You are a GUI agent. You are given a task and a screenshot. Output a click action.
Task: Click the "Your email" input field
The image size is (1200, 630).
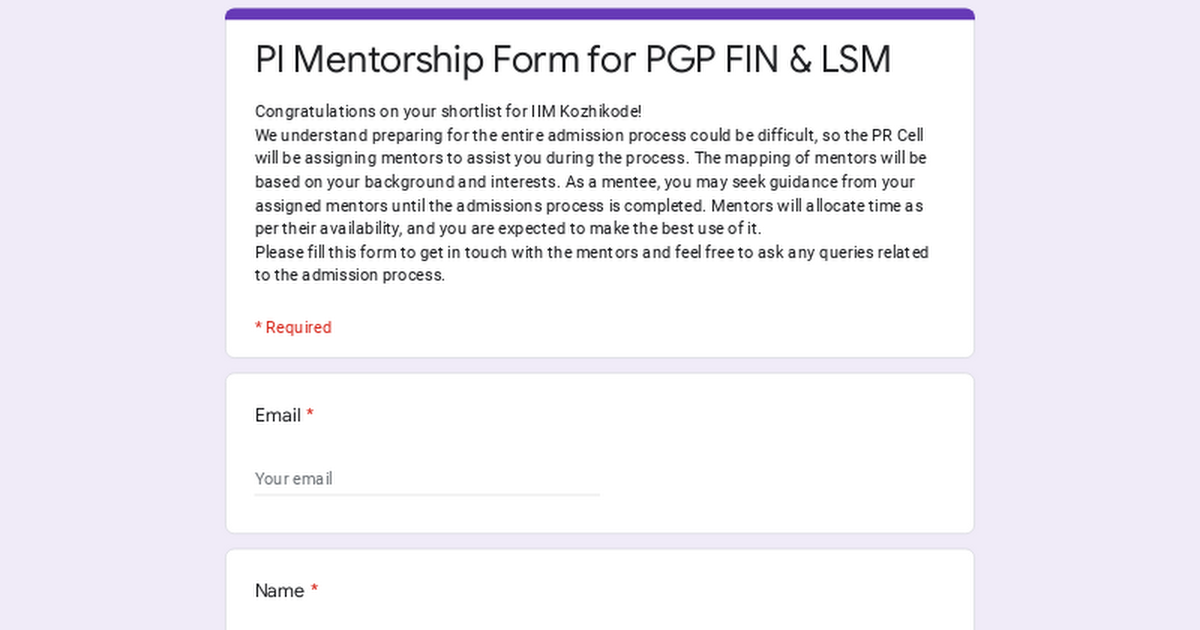(x=427, y=479)
